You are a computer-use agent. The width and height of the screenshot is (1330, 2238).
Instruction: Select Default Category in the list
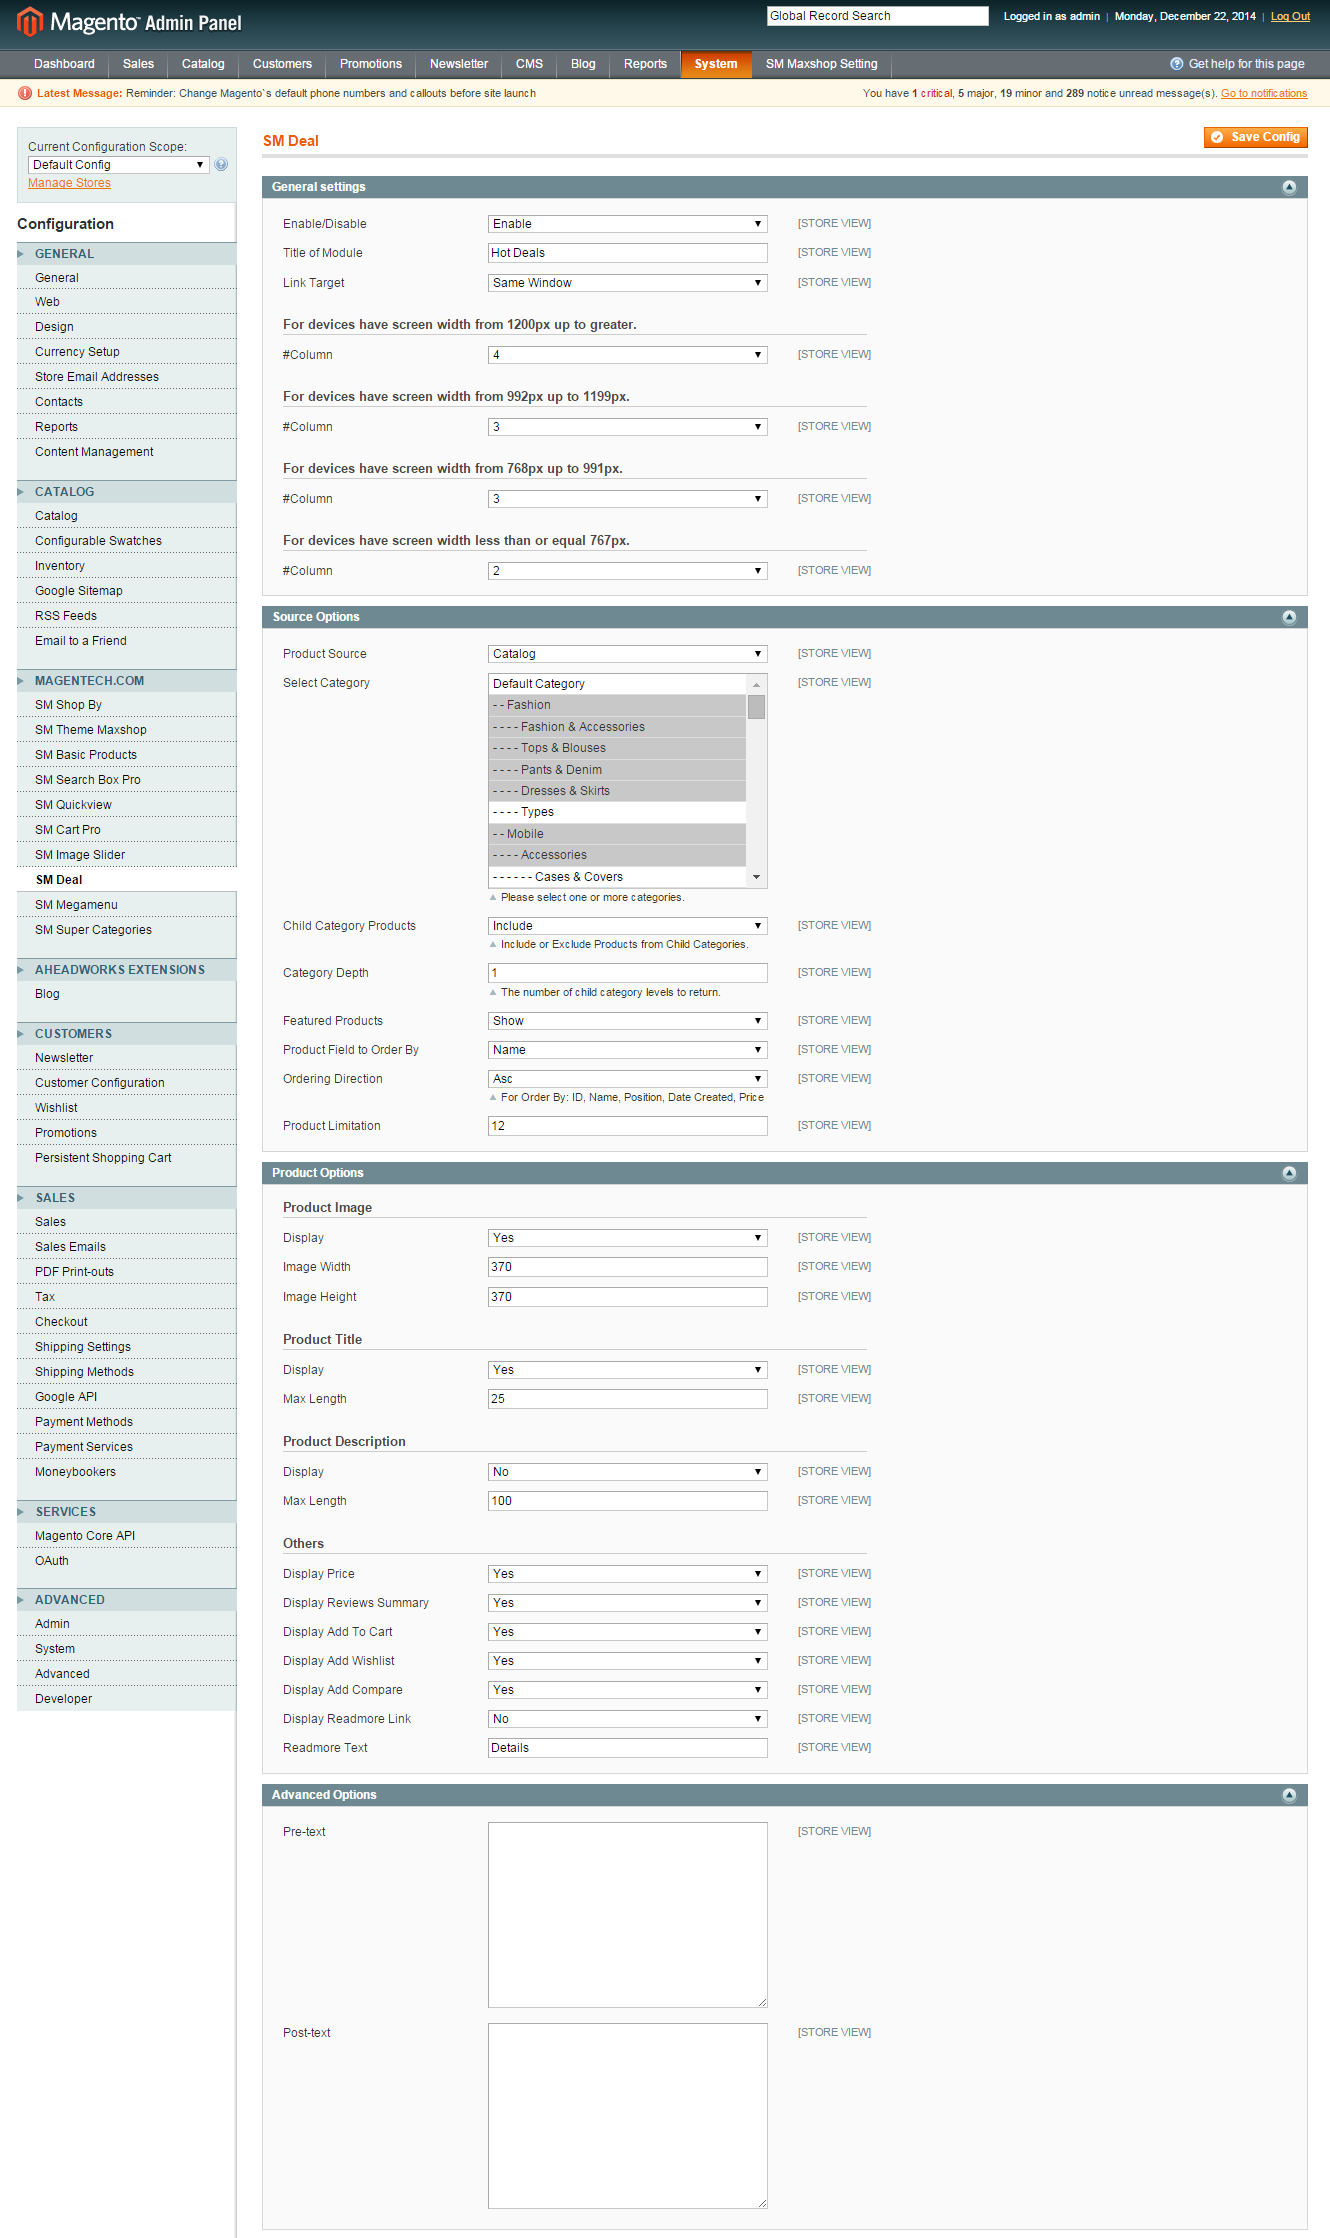(x=618, y=684)
